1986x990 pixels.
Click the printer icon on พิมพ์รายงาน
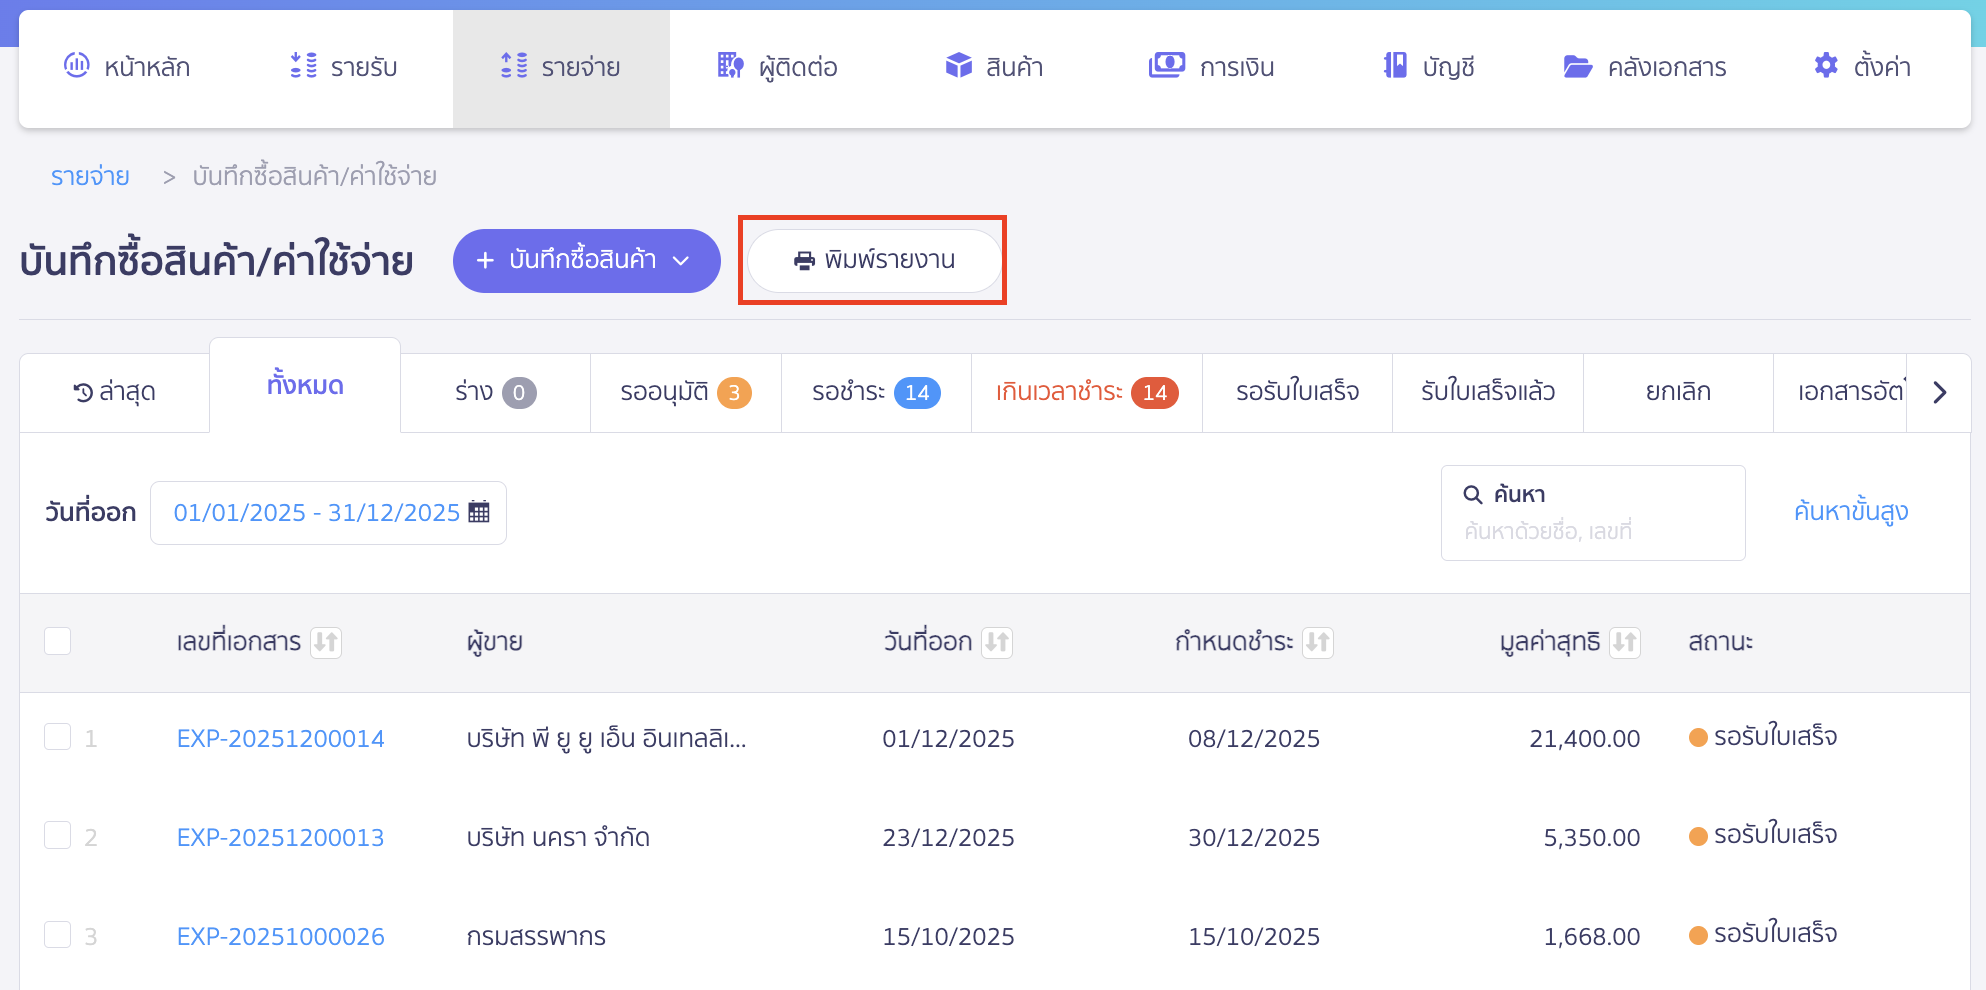point(803,260)
